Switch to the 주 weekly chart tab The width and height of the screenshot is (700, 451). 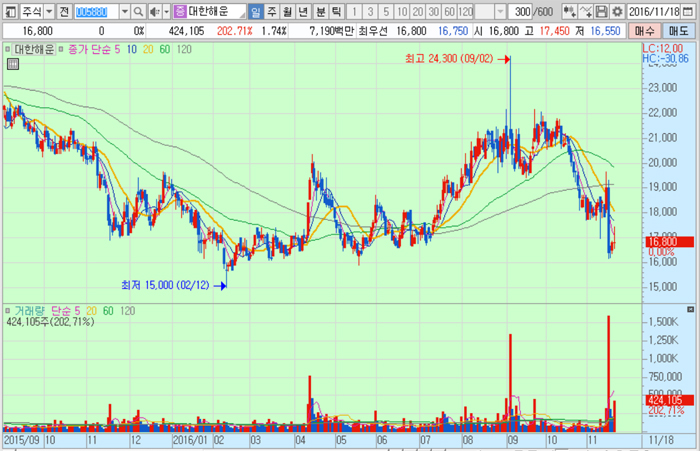point(273,12)
